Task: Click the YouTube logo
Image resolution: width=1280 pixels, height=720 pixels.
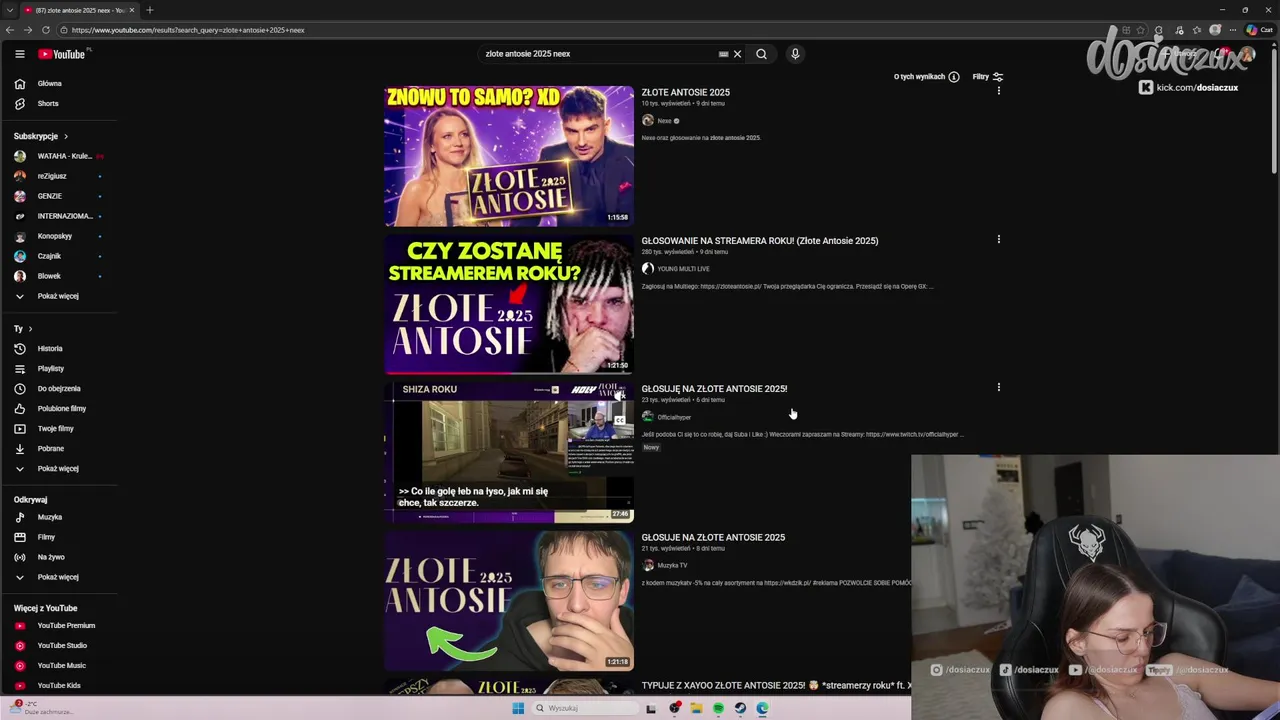Action: click(x=62, y=54)
